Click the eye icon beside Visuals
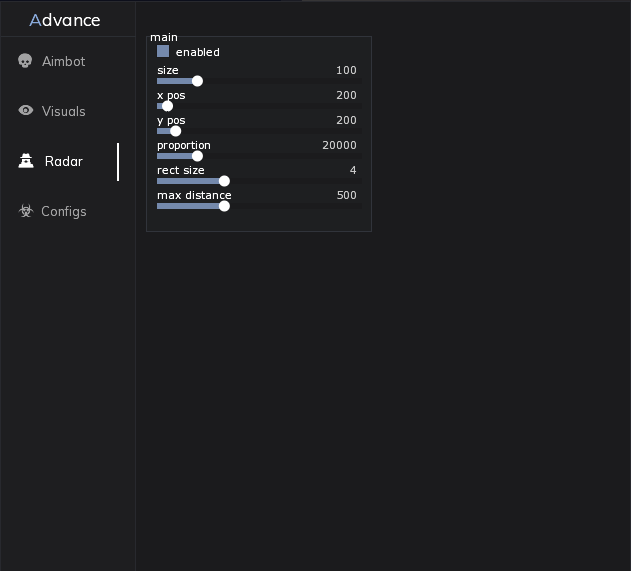Image resolution: width=631 pixels, height=571 pixels. point(26,111)
